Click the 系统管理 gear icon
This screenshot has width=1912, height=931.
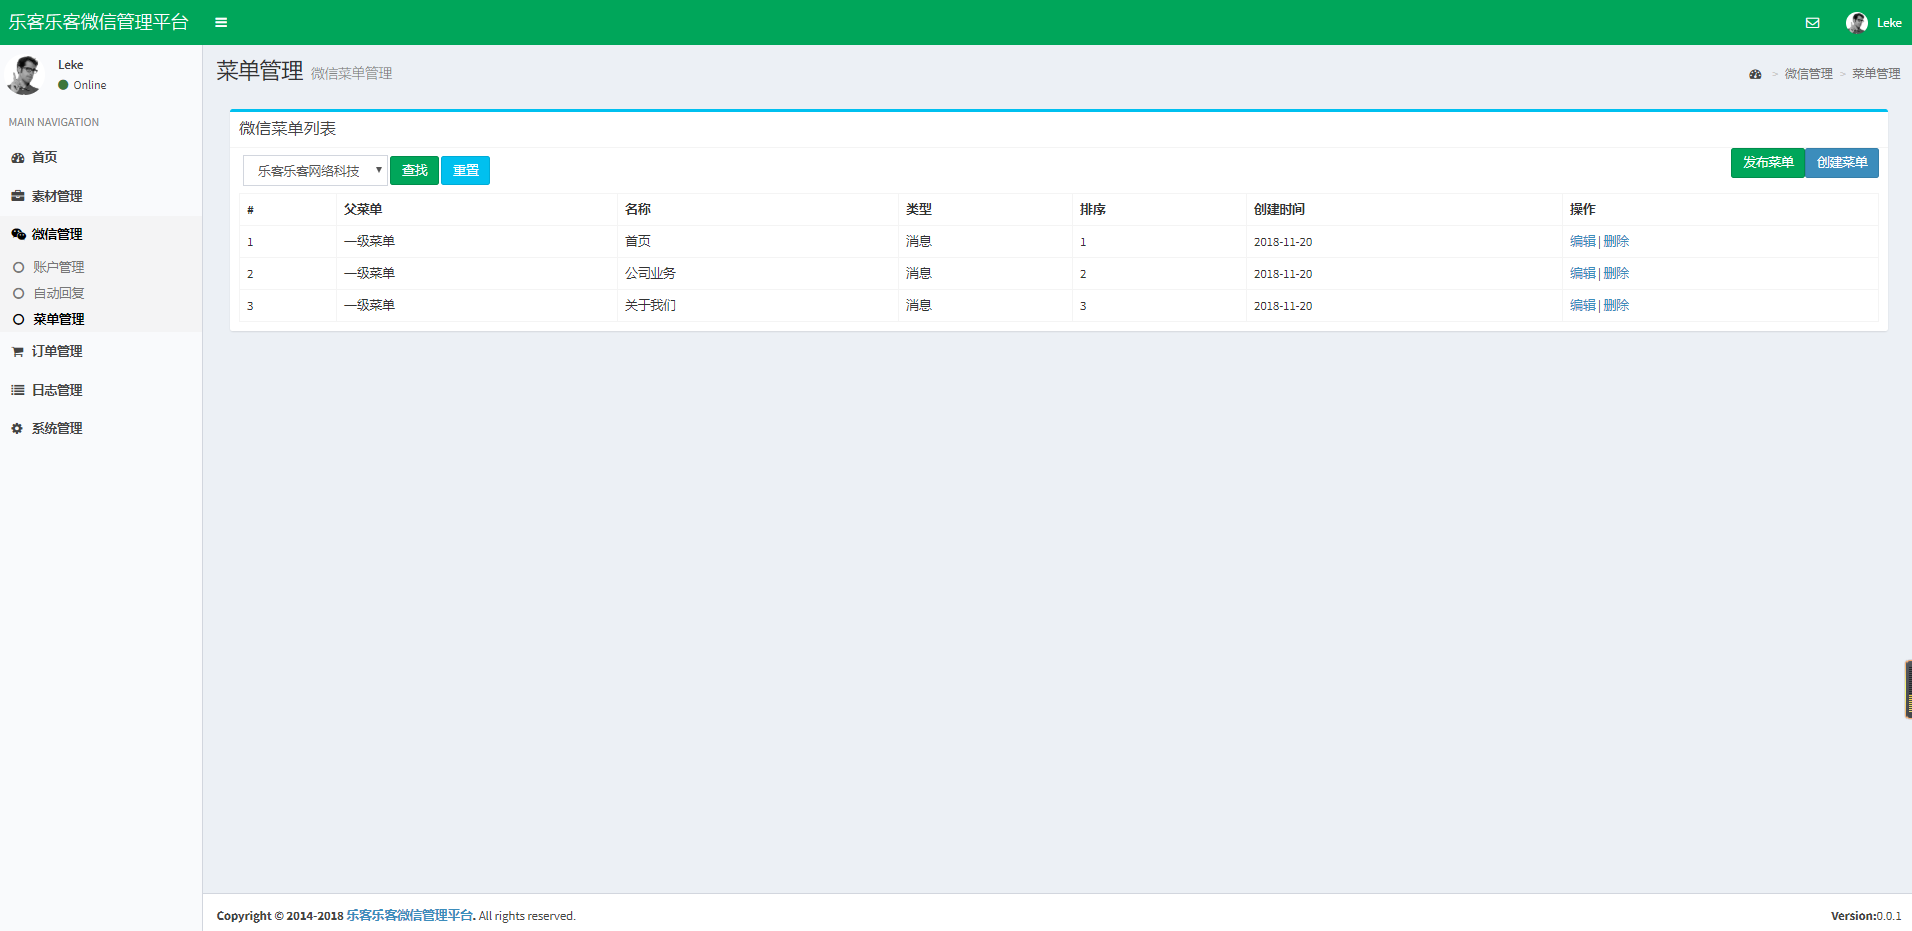[x=18, y=429]
